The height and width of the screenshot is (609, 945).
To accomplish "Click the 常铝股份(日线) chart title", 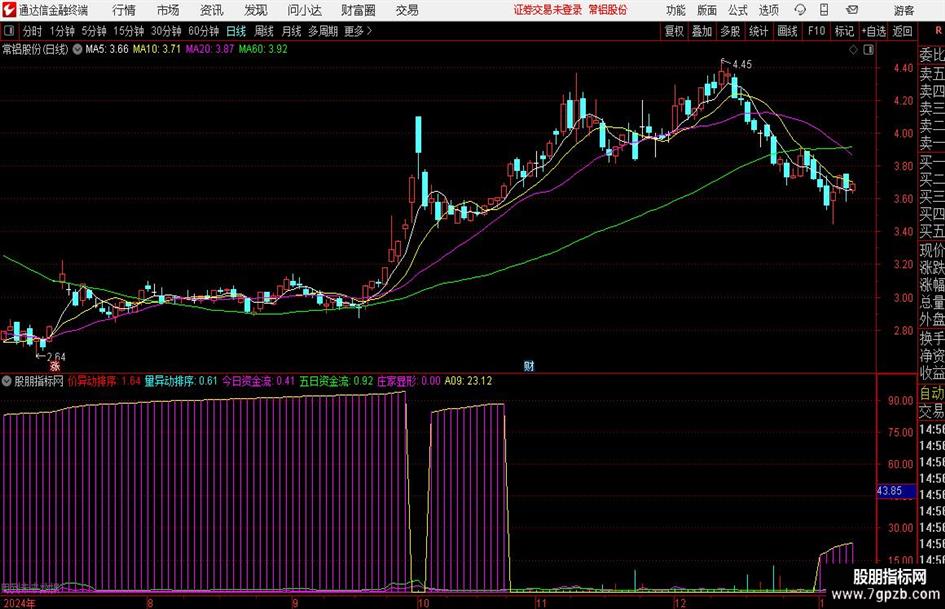I will [35, 49].
